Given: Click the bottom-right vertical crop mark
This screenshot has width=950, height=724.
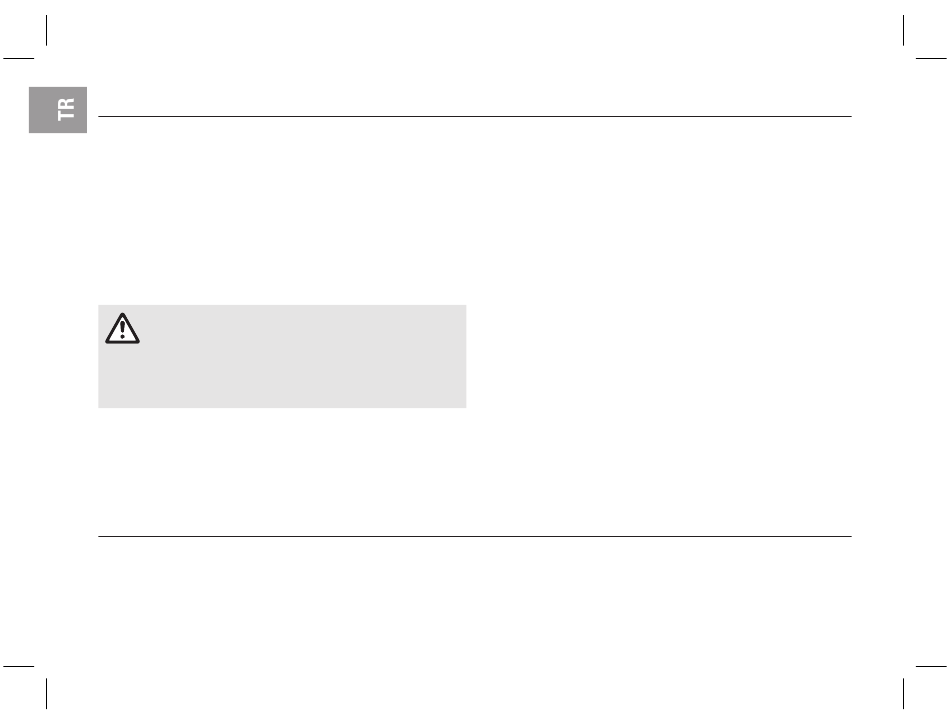Looking at the screenshot, I should tap(903, 693).
